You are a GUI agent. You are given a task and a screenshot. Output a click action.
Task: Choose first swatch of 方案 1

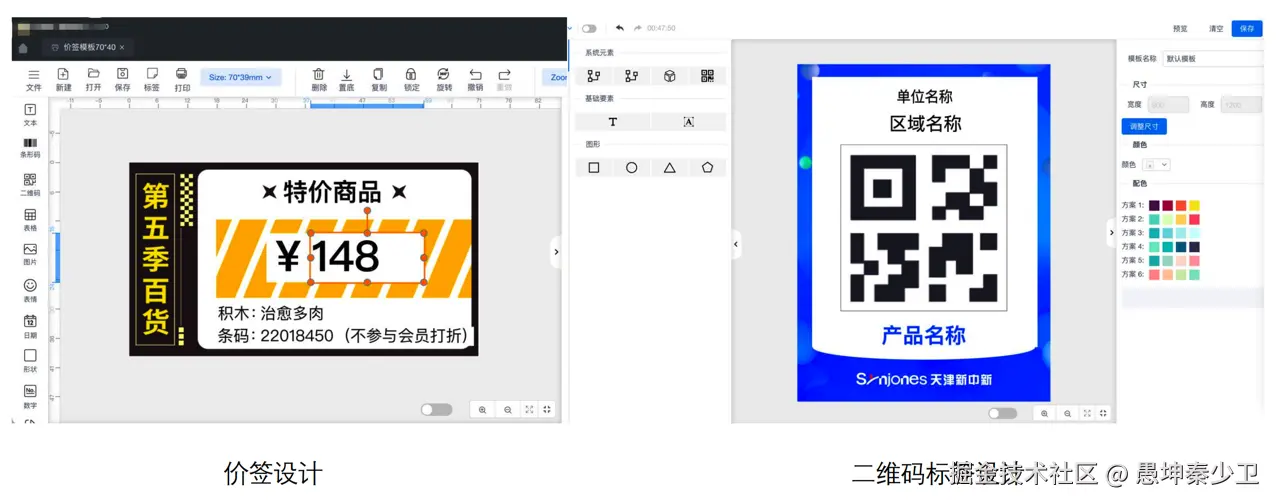click(x=1154, y=205)
